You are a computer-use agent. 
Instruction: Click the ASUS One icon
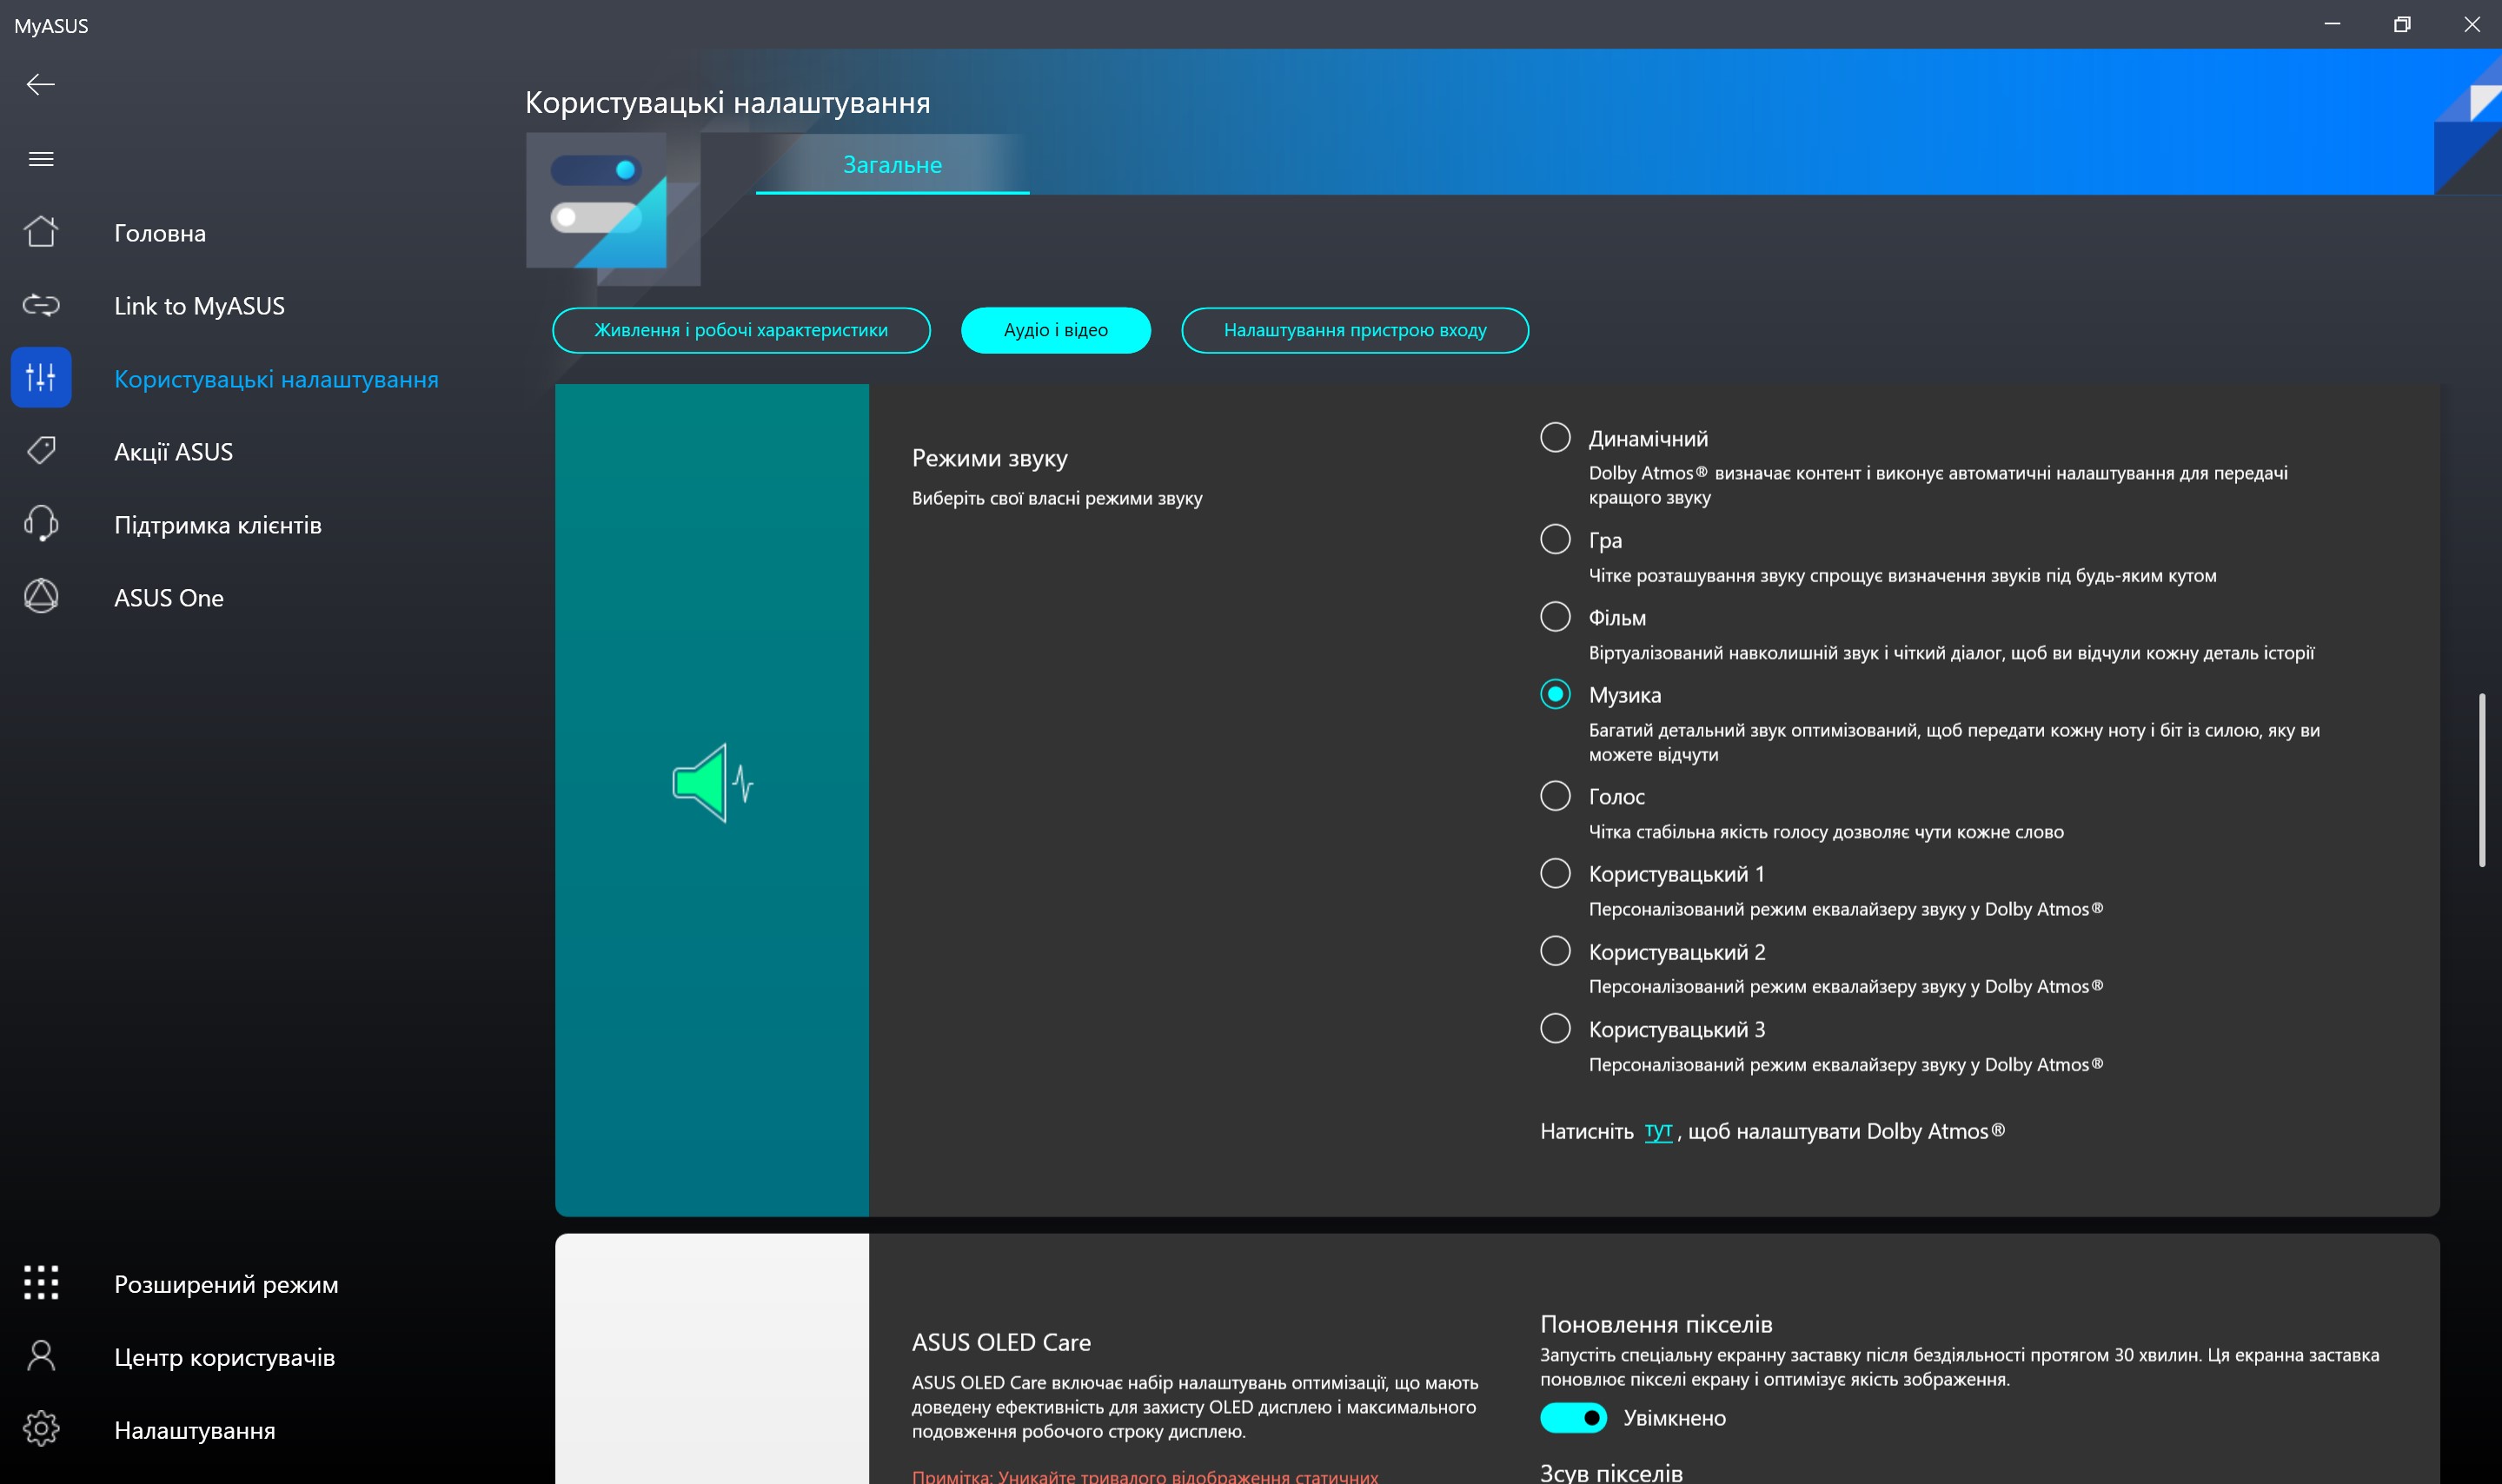pos(41,597)
